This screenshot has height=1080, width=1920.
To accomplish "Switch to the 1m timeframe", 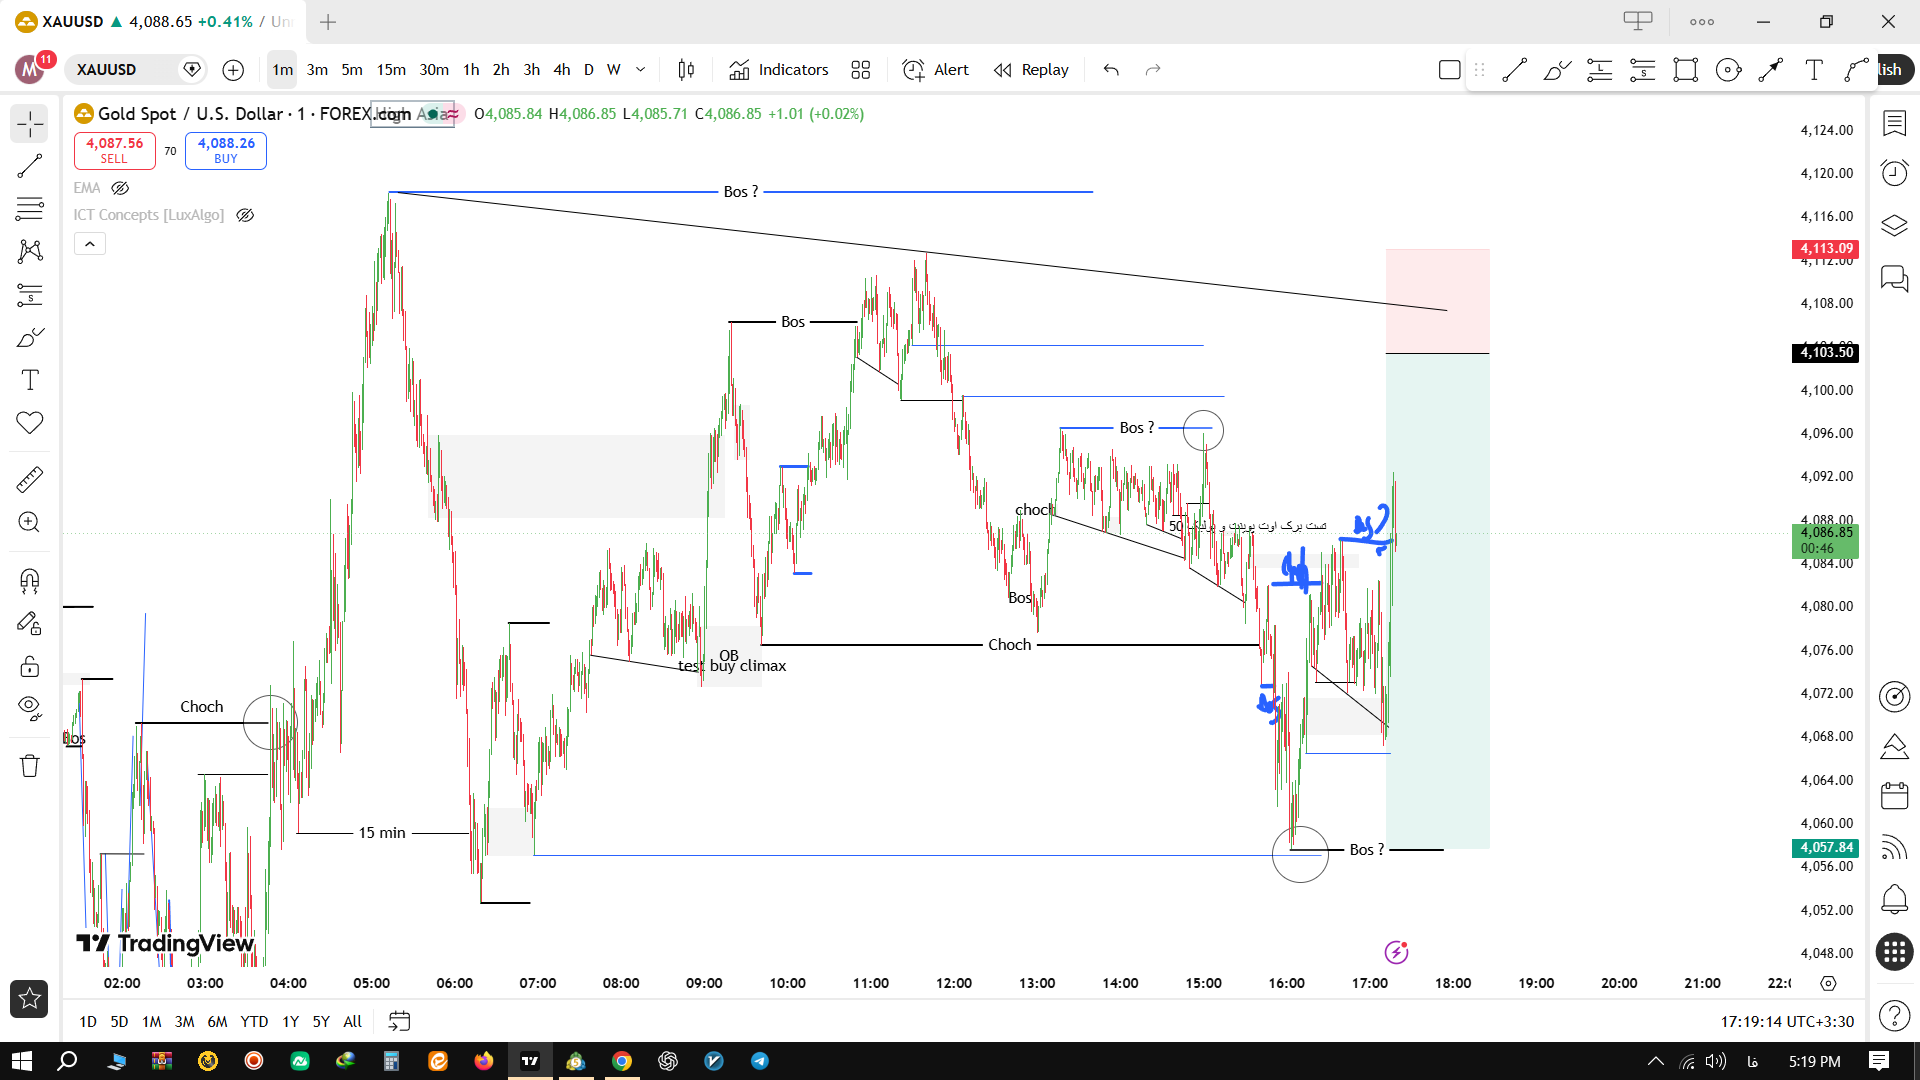I will pyautogui.click(x=283, y=70).
